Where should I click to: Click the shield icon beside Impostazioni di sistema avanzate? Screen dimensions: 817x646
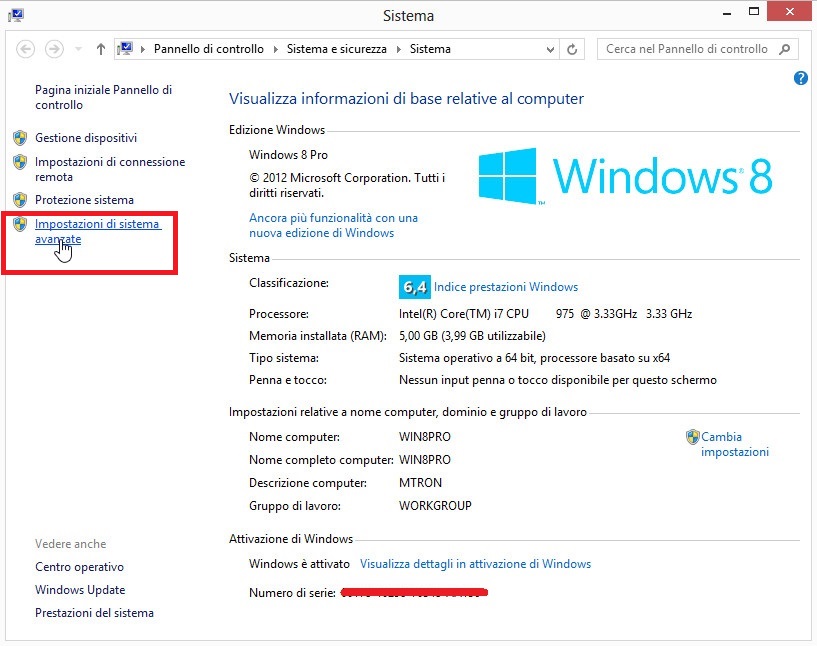point(20,224)
